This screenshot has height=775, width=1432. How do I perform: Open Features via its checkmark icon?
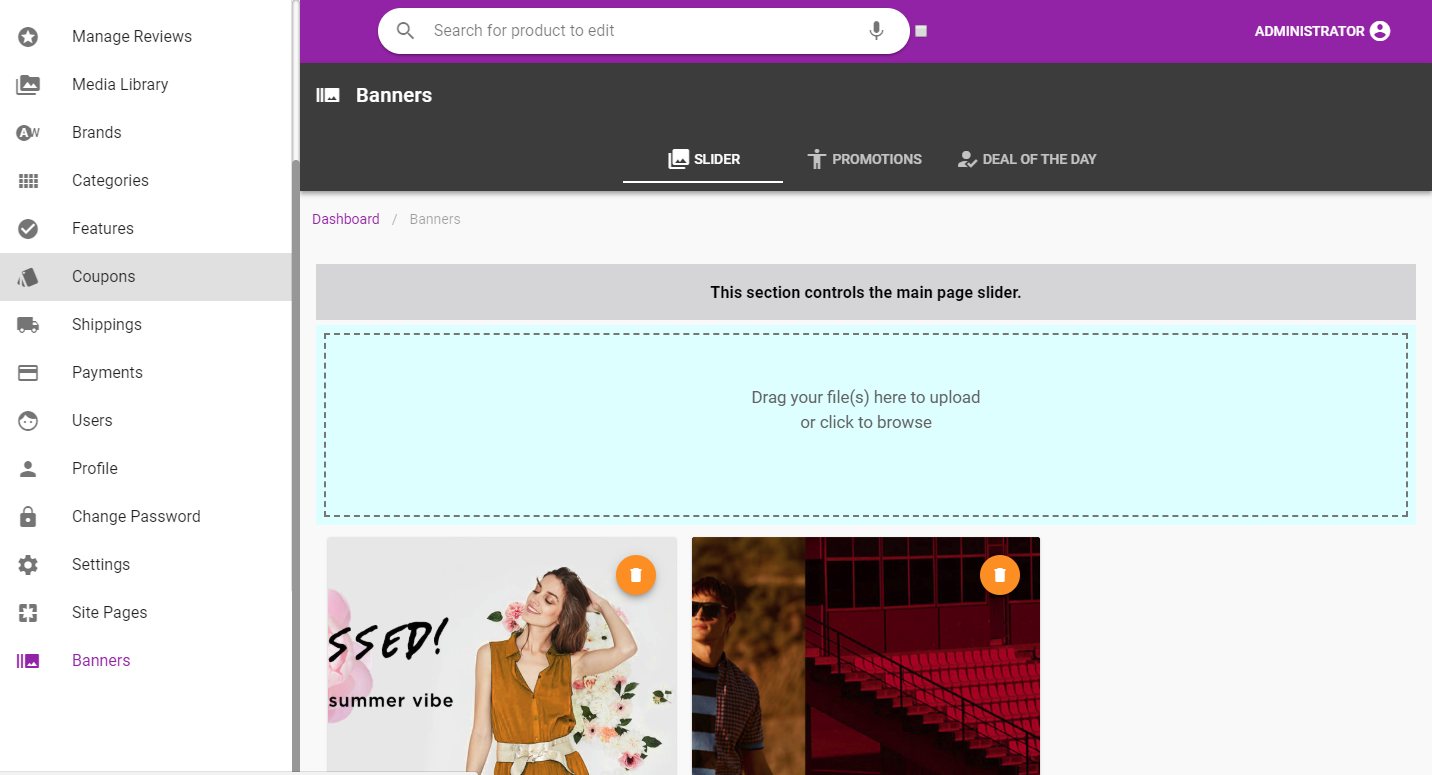[x=28, y=228]
